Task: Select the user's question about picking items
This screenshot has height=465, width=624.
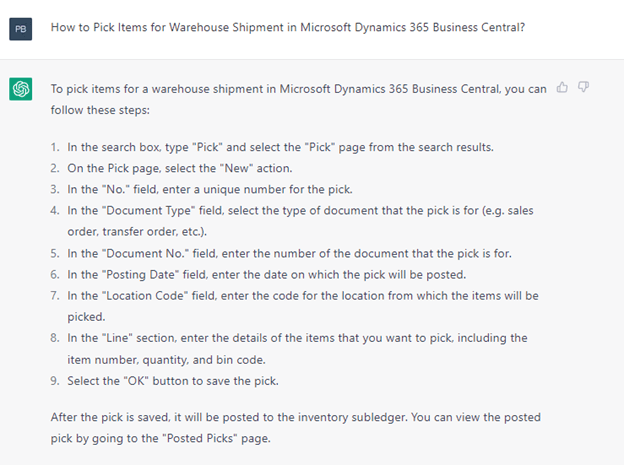Action: (288, 27)
